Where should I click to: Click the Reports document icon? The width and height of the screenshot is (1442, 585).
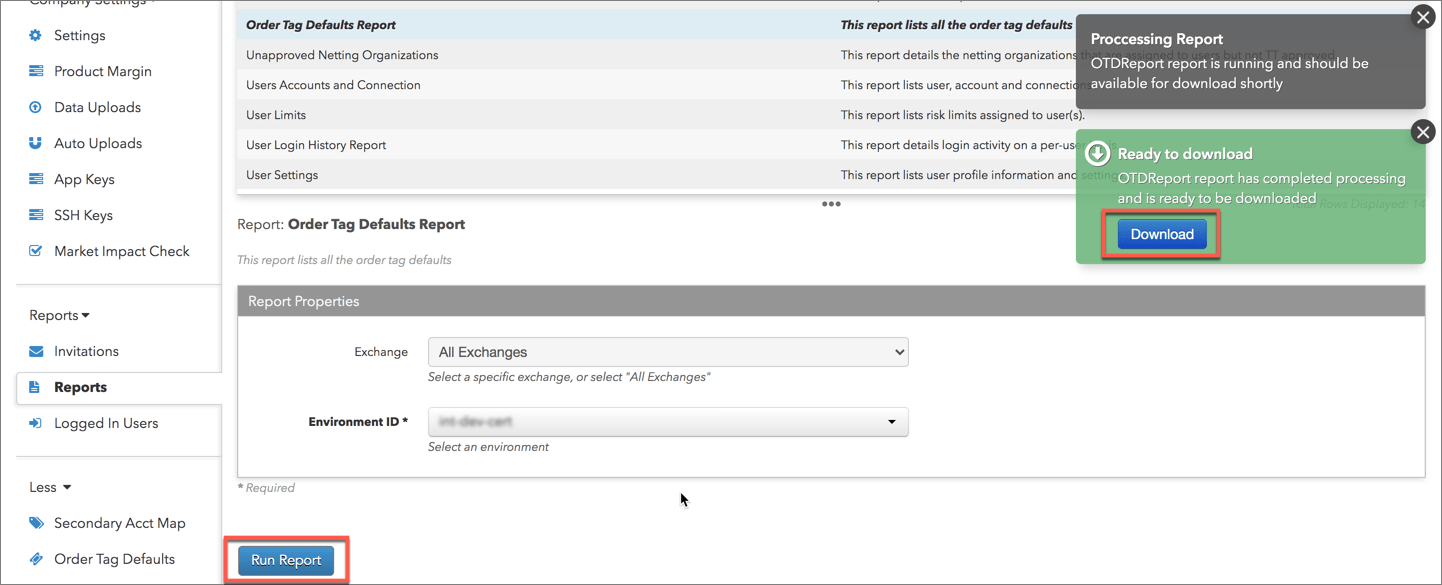pyautogui.click(x=35, y=387)
